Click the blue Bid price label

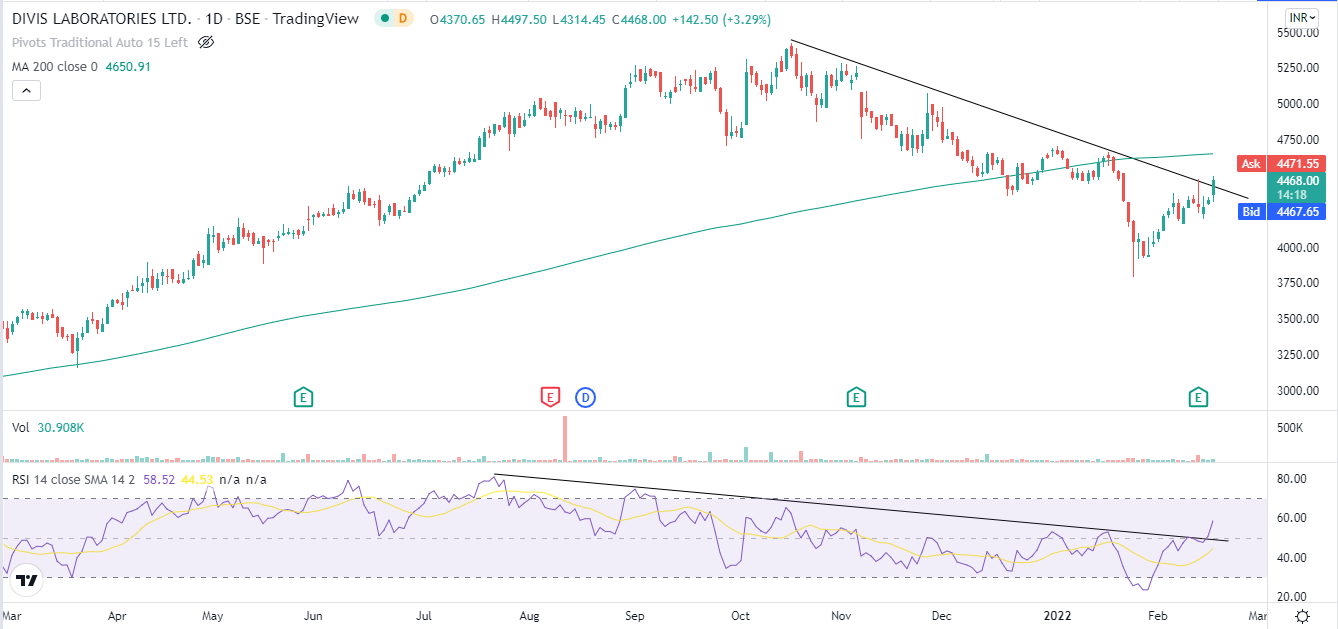point(1250,212)
